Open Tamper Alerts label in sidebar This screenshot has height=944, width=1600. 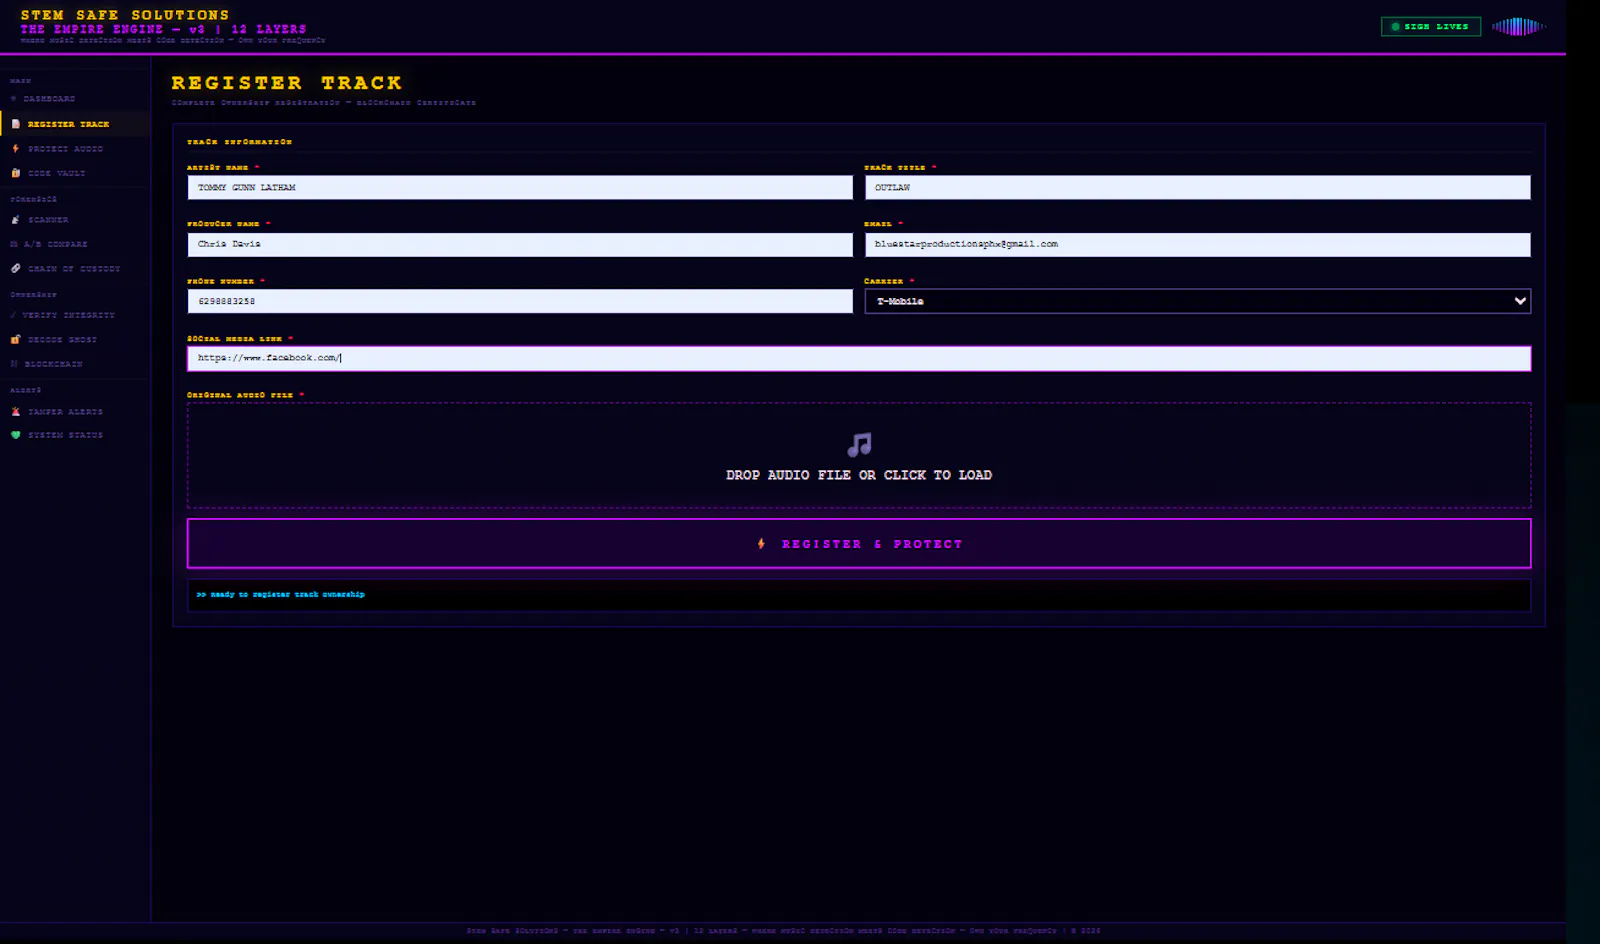[x=65, y=412]
